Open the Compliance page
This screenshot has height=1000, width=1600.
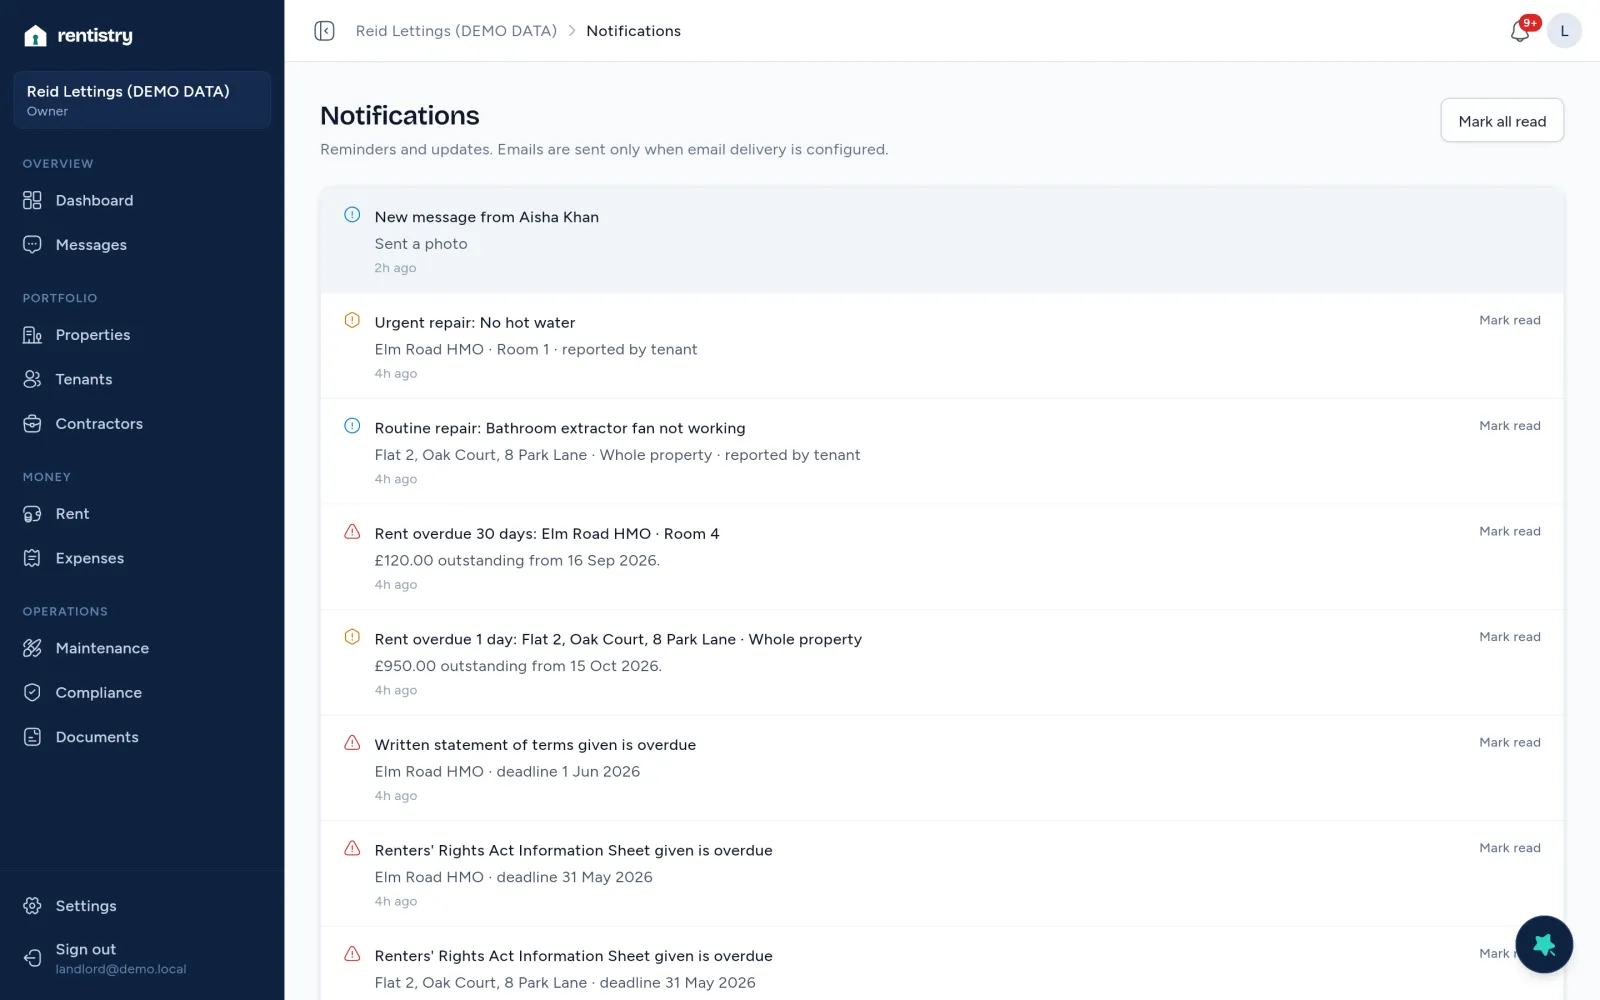[142, 692]
